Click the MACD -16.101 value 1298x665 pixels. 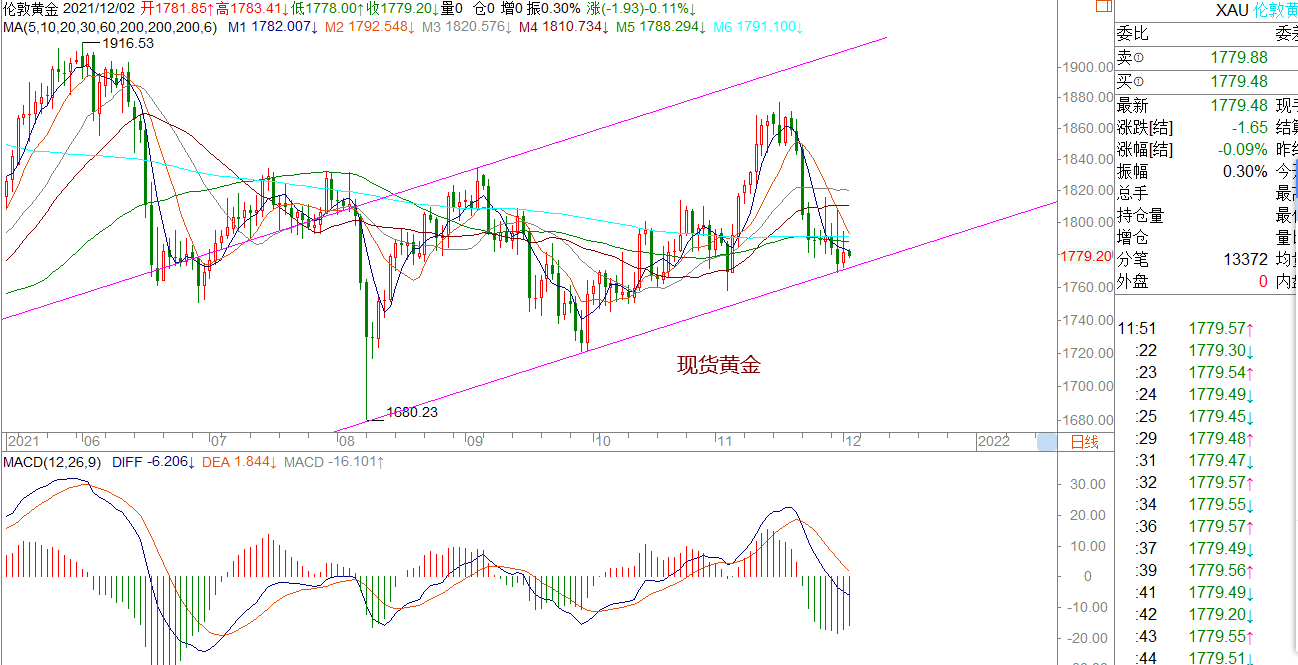(x=334, y=462)
